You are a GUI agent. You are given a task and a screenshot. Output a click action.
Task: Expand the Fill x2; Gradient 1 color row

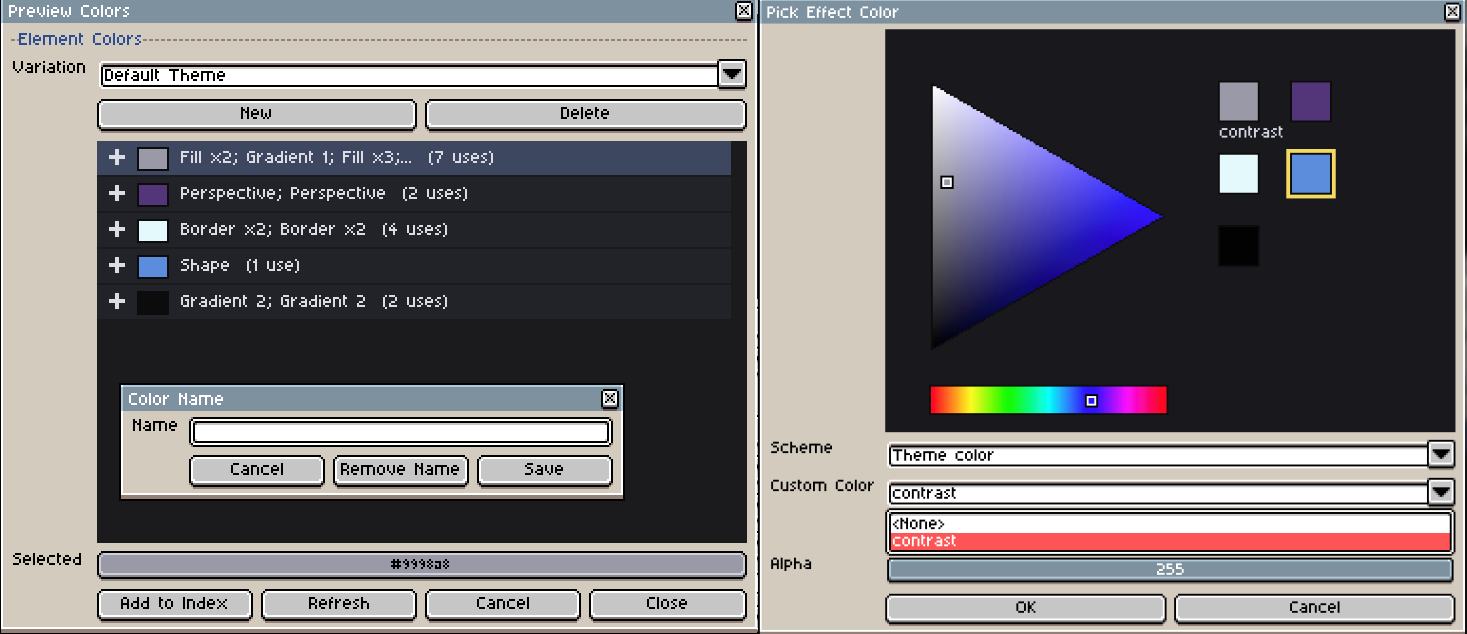click(x=117, y=158)
